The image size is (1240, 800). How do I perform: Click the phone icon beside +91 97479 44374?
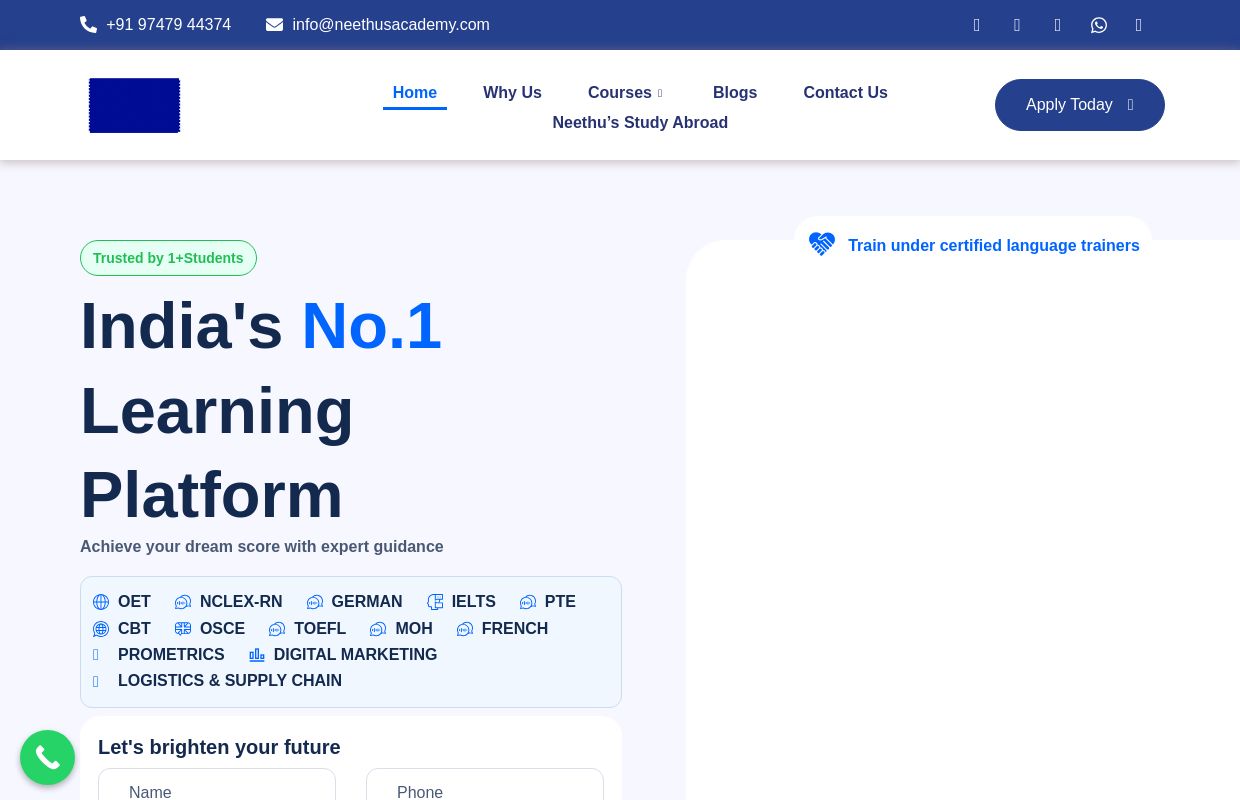point(89,25)
